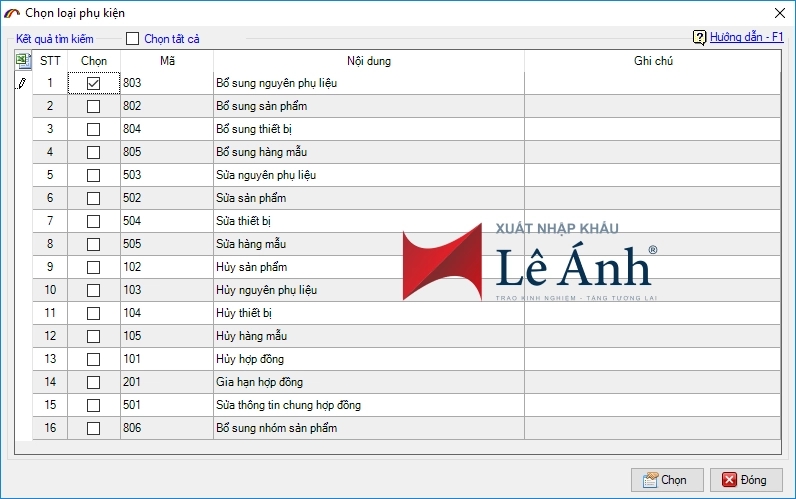
Task: Click the help question mark icon
Action: (x=700, y=38)
